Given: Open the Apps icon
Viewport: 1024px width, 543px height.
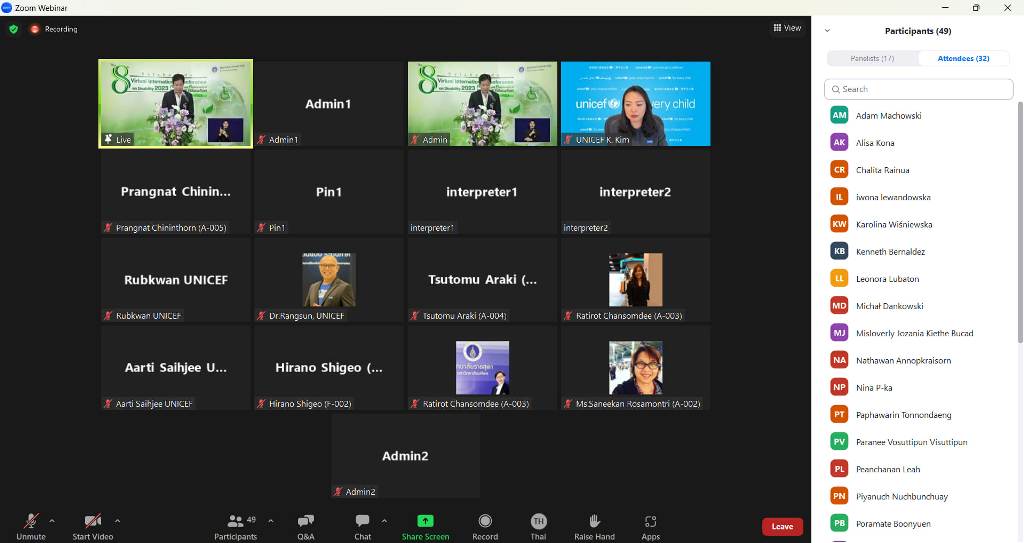Looking at the screenshot, I should [x=650, y=521].
